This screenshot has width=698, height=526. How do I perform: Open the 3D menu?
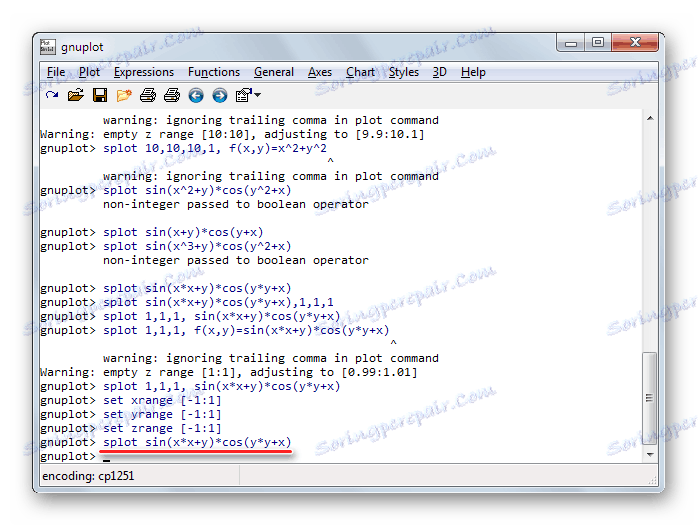point(439,72)
